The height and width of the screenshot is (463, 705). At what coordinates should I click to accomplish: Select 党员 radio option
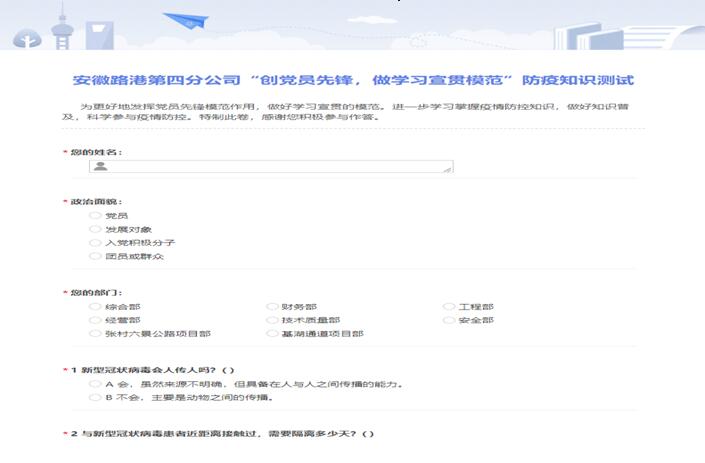95,215
